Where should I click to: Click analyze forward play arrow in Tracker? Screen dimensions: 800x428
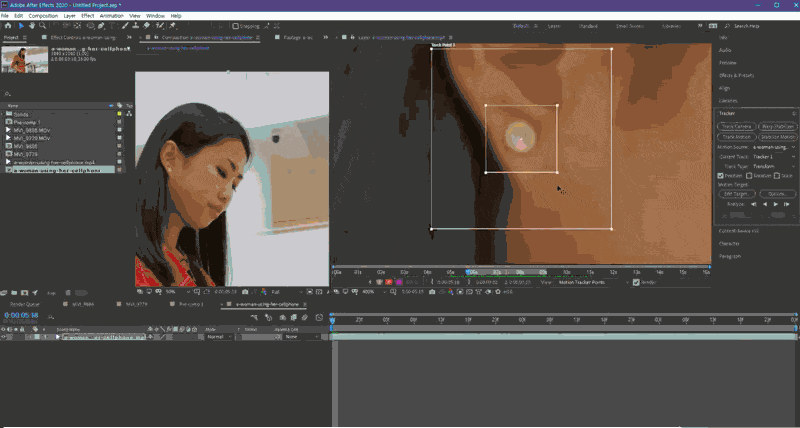776,204
